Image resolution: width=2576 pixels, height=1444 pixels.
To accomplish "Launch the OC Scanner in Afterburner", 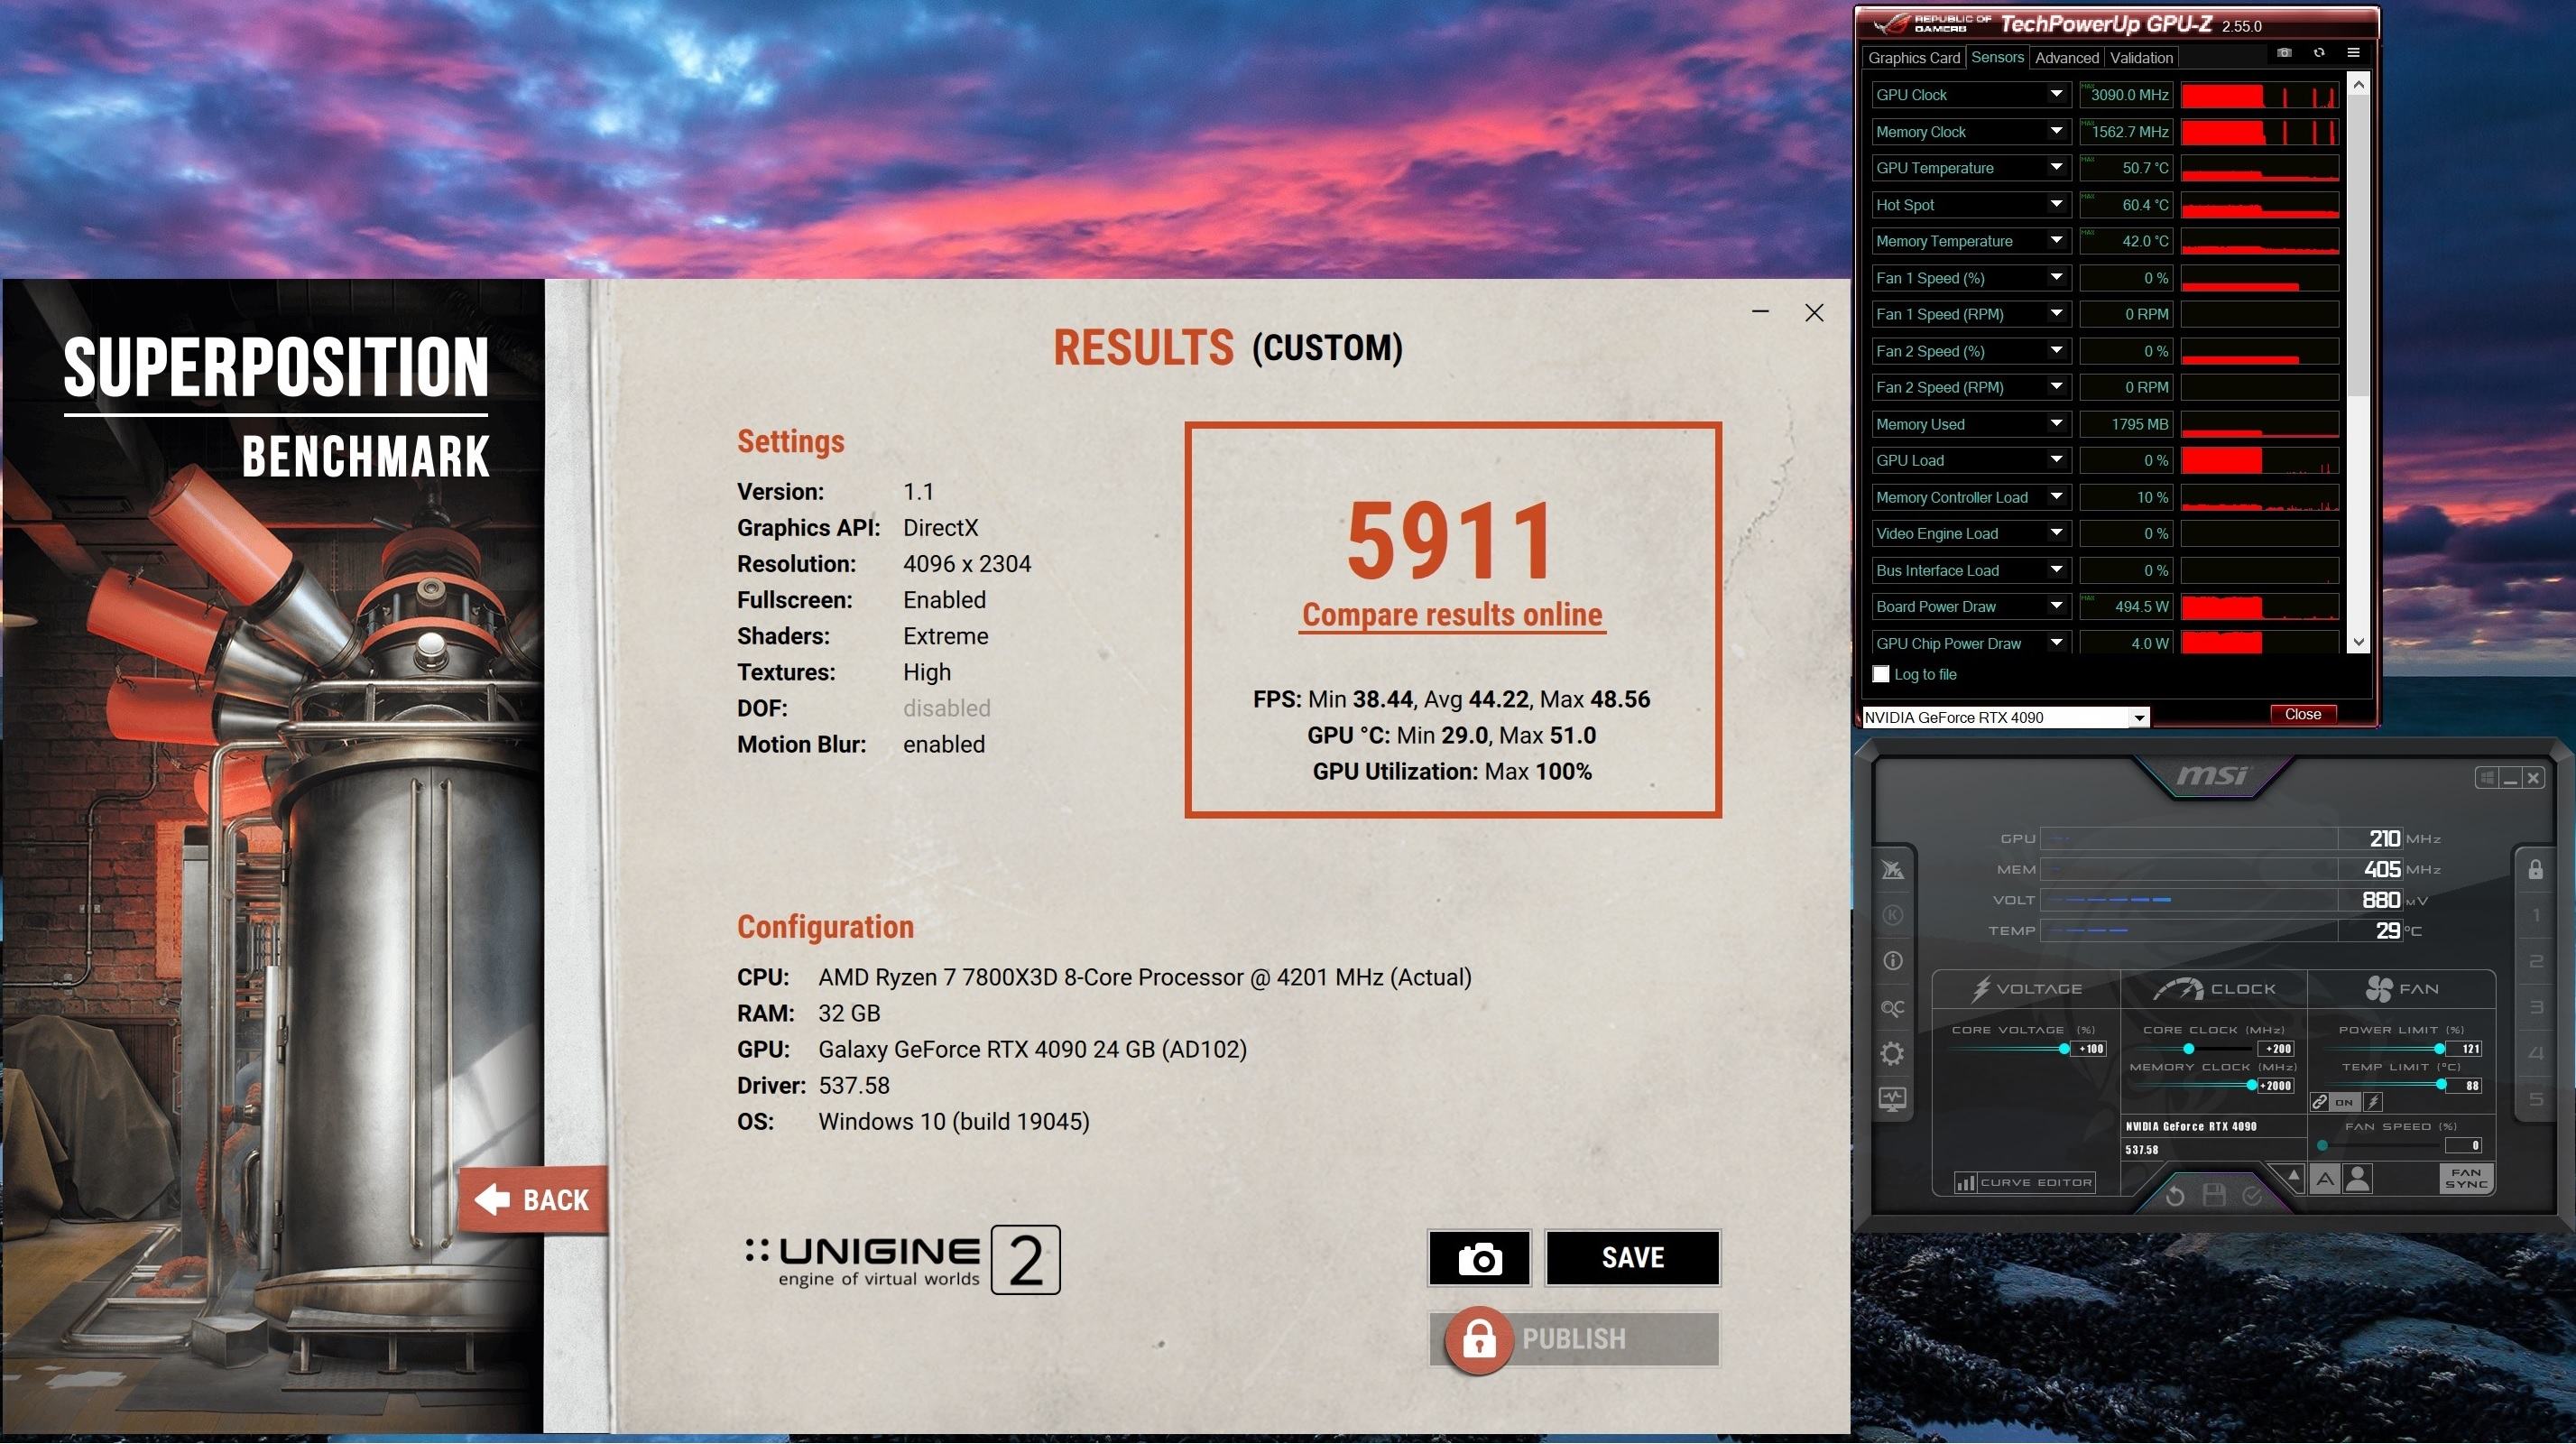I will pyautogui.click(x=1893, y=1008).
